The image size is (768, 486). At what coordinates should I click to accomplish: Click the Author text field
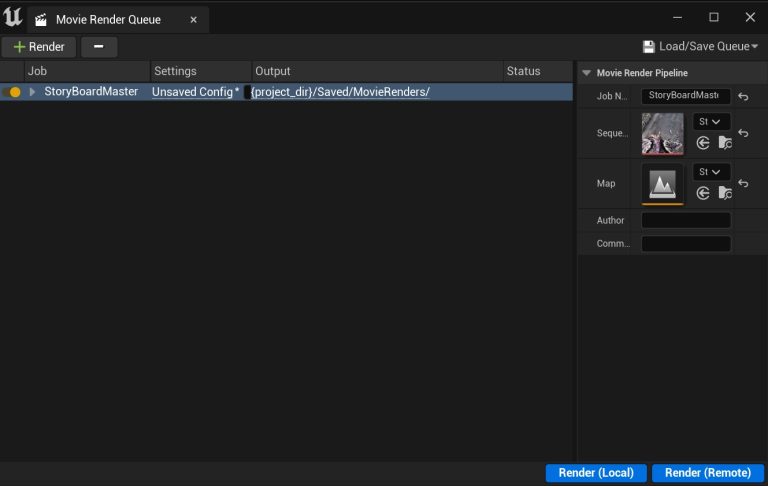coord(686,220)
